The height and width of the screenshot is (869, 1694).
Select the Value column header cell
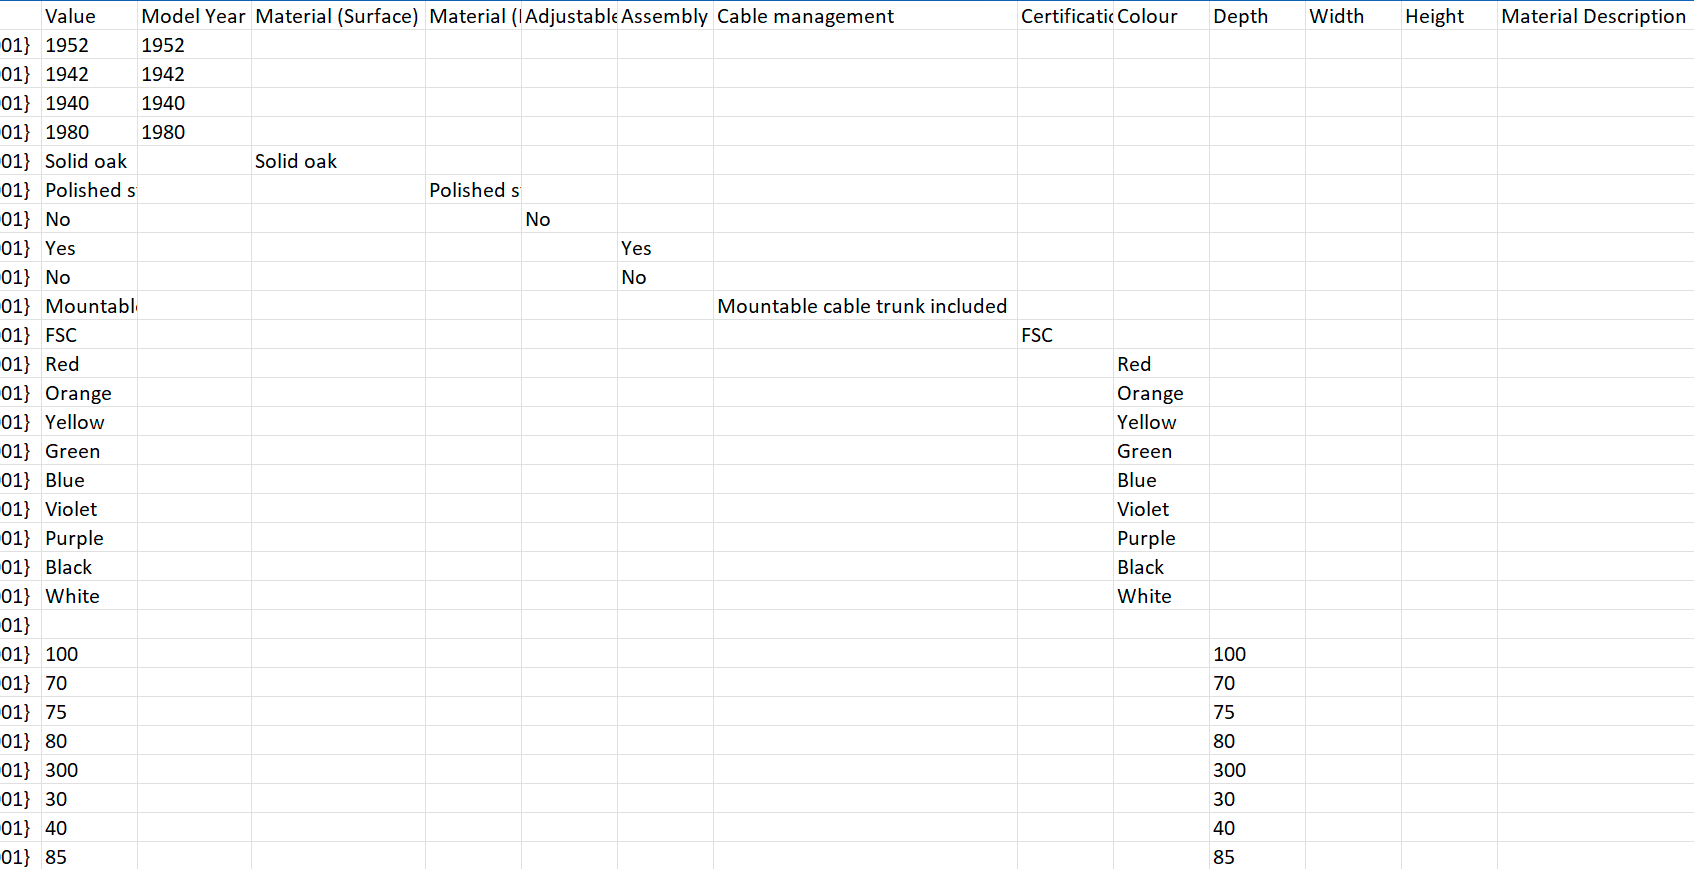tap(88, 16)
